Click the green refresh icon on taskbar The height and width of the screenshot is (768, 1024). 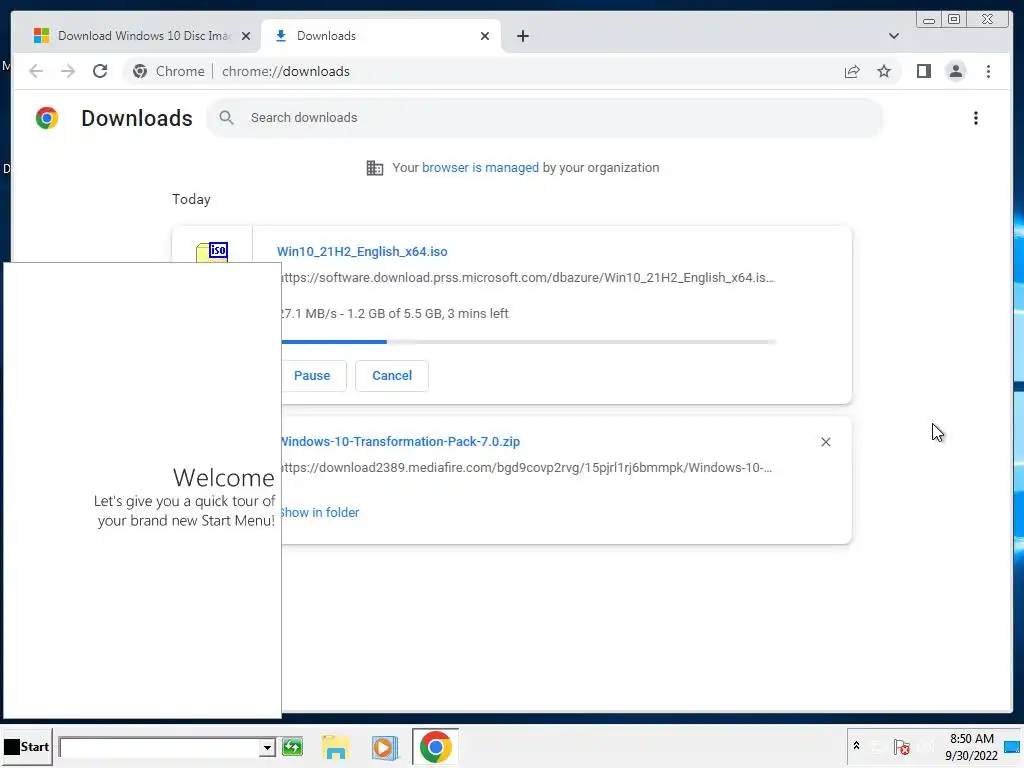(293, 747)
